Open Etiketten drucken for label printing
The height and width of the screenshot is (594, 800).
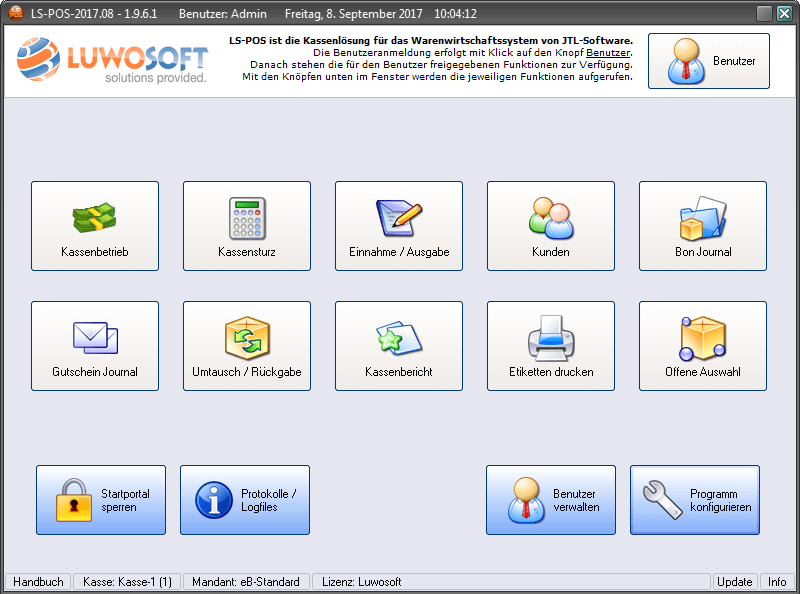pos(551,345)
